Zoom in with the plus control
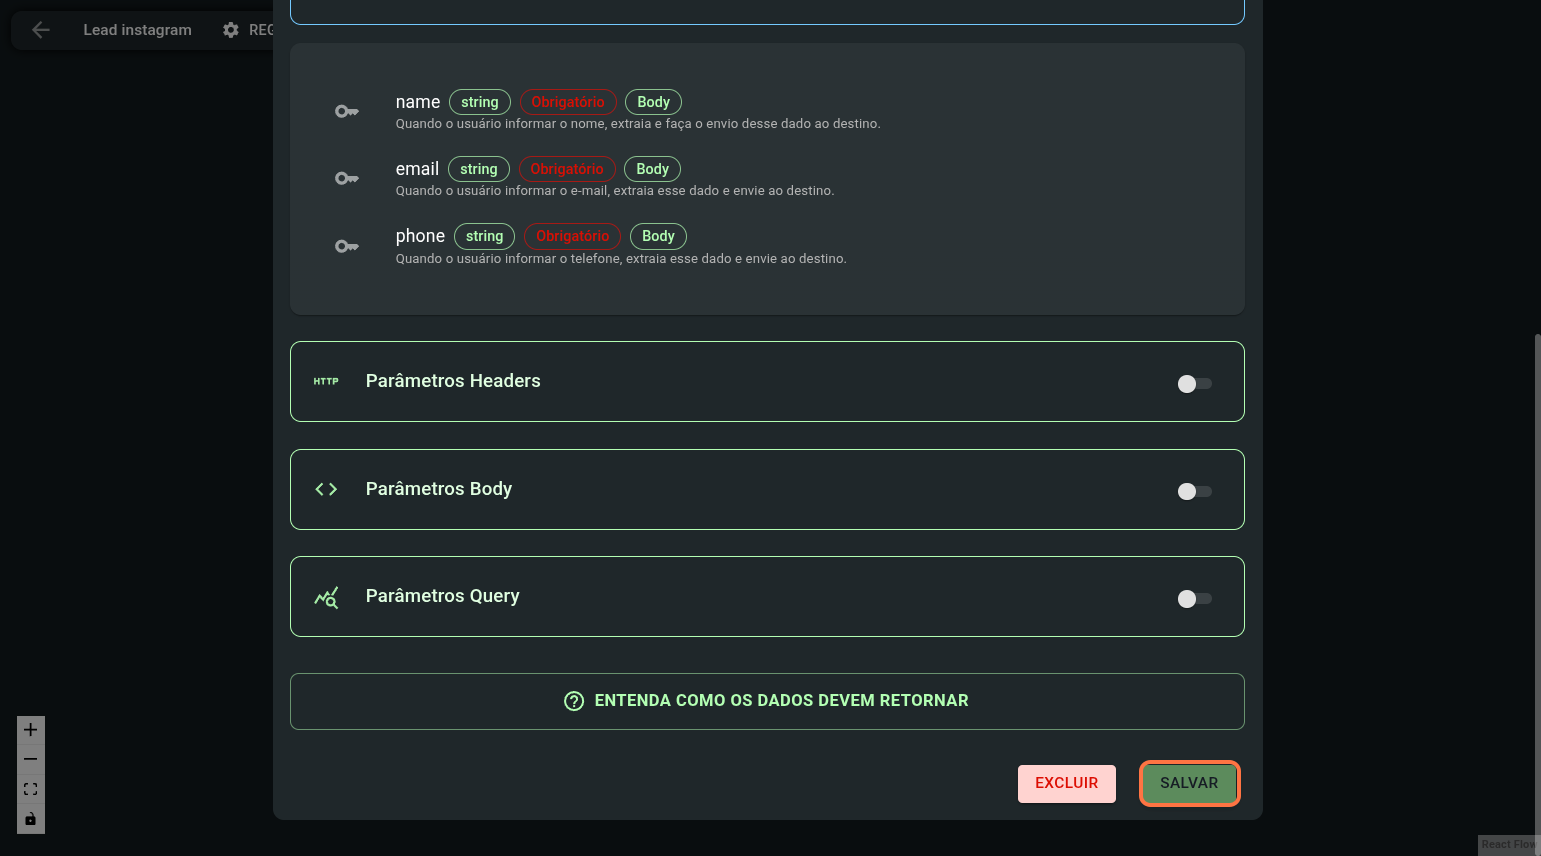Image resolution: width=1541 pixels, height=856 pixels. pyautogui.click(x=31, y=730)
